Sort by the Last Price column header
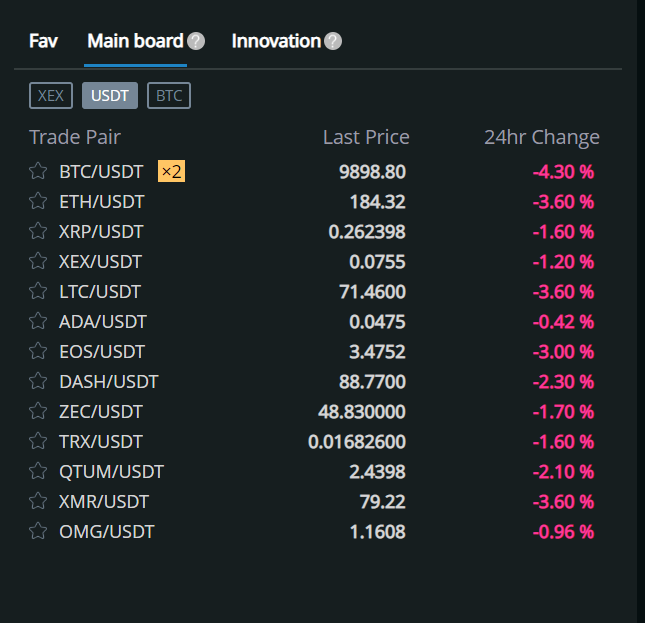The height and width of the screenshot is (623, 645). coord(366,137)
